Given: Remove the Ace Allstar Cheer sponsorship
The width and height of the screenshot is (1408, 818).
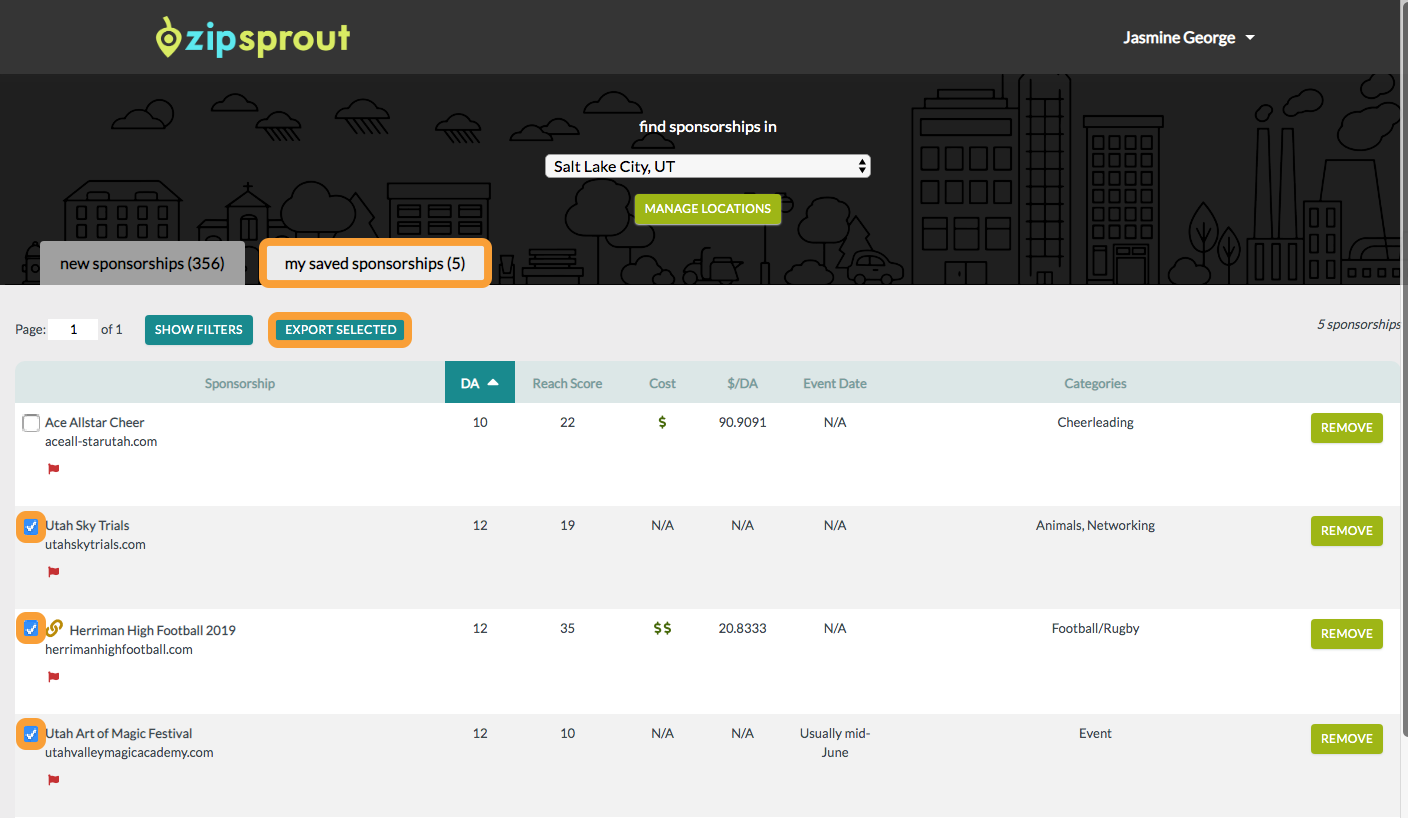Looking at the screenshot, I should coord(1347,428).
